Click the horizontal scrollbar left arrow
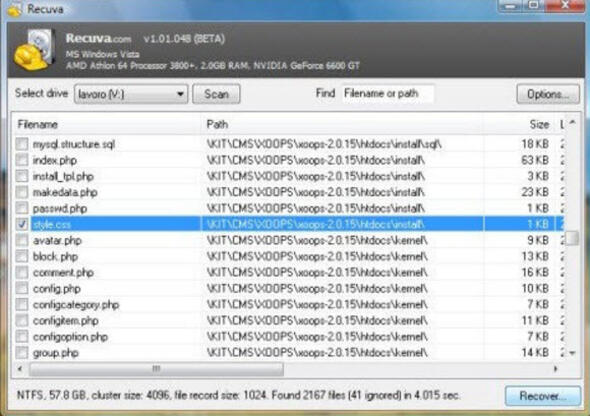Image resolution: width=590 pixels, height=416 pixels. click(x=20, y=369)
